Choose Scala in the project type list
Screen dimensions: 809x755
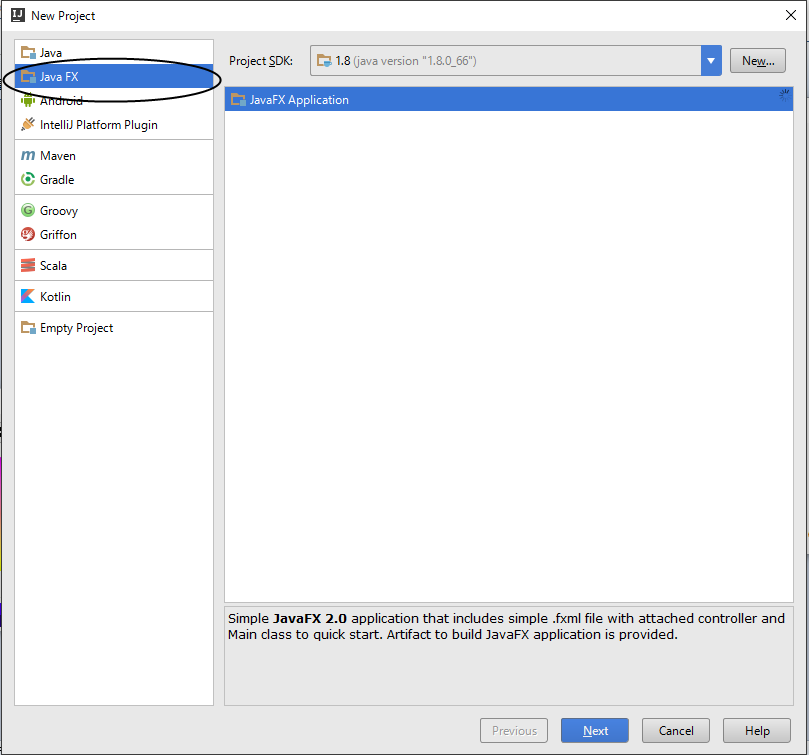(114, 265)
